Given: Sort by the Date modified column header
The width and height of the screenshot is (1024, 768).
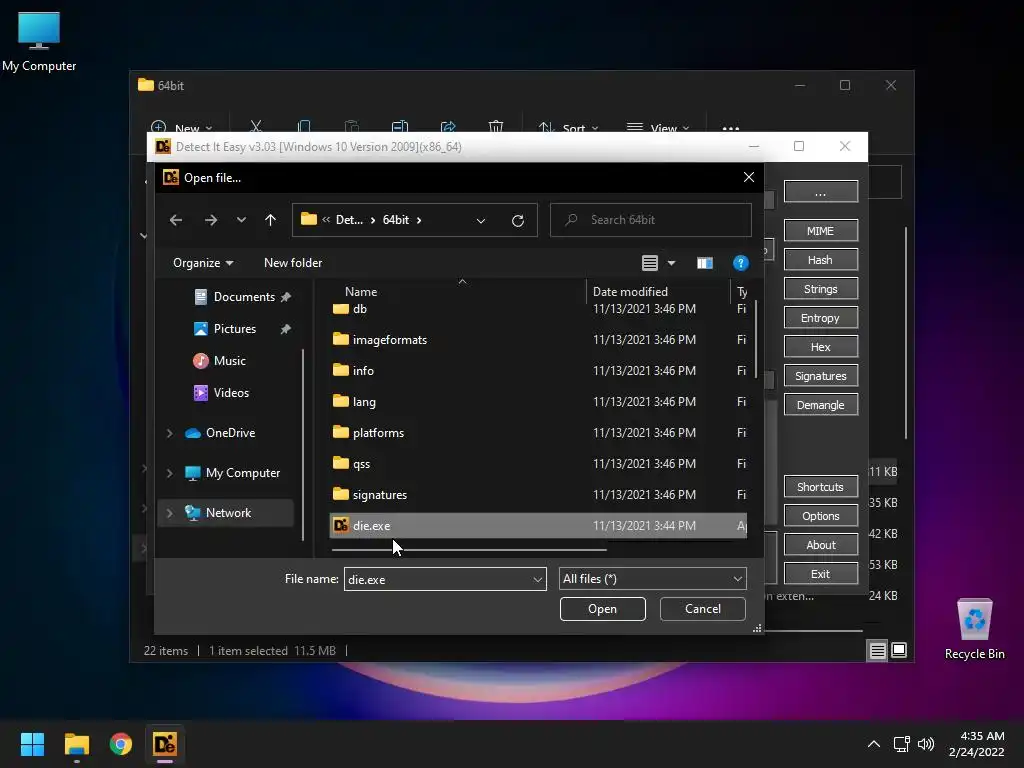Looking at the screenshot, I should [630, 291].
